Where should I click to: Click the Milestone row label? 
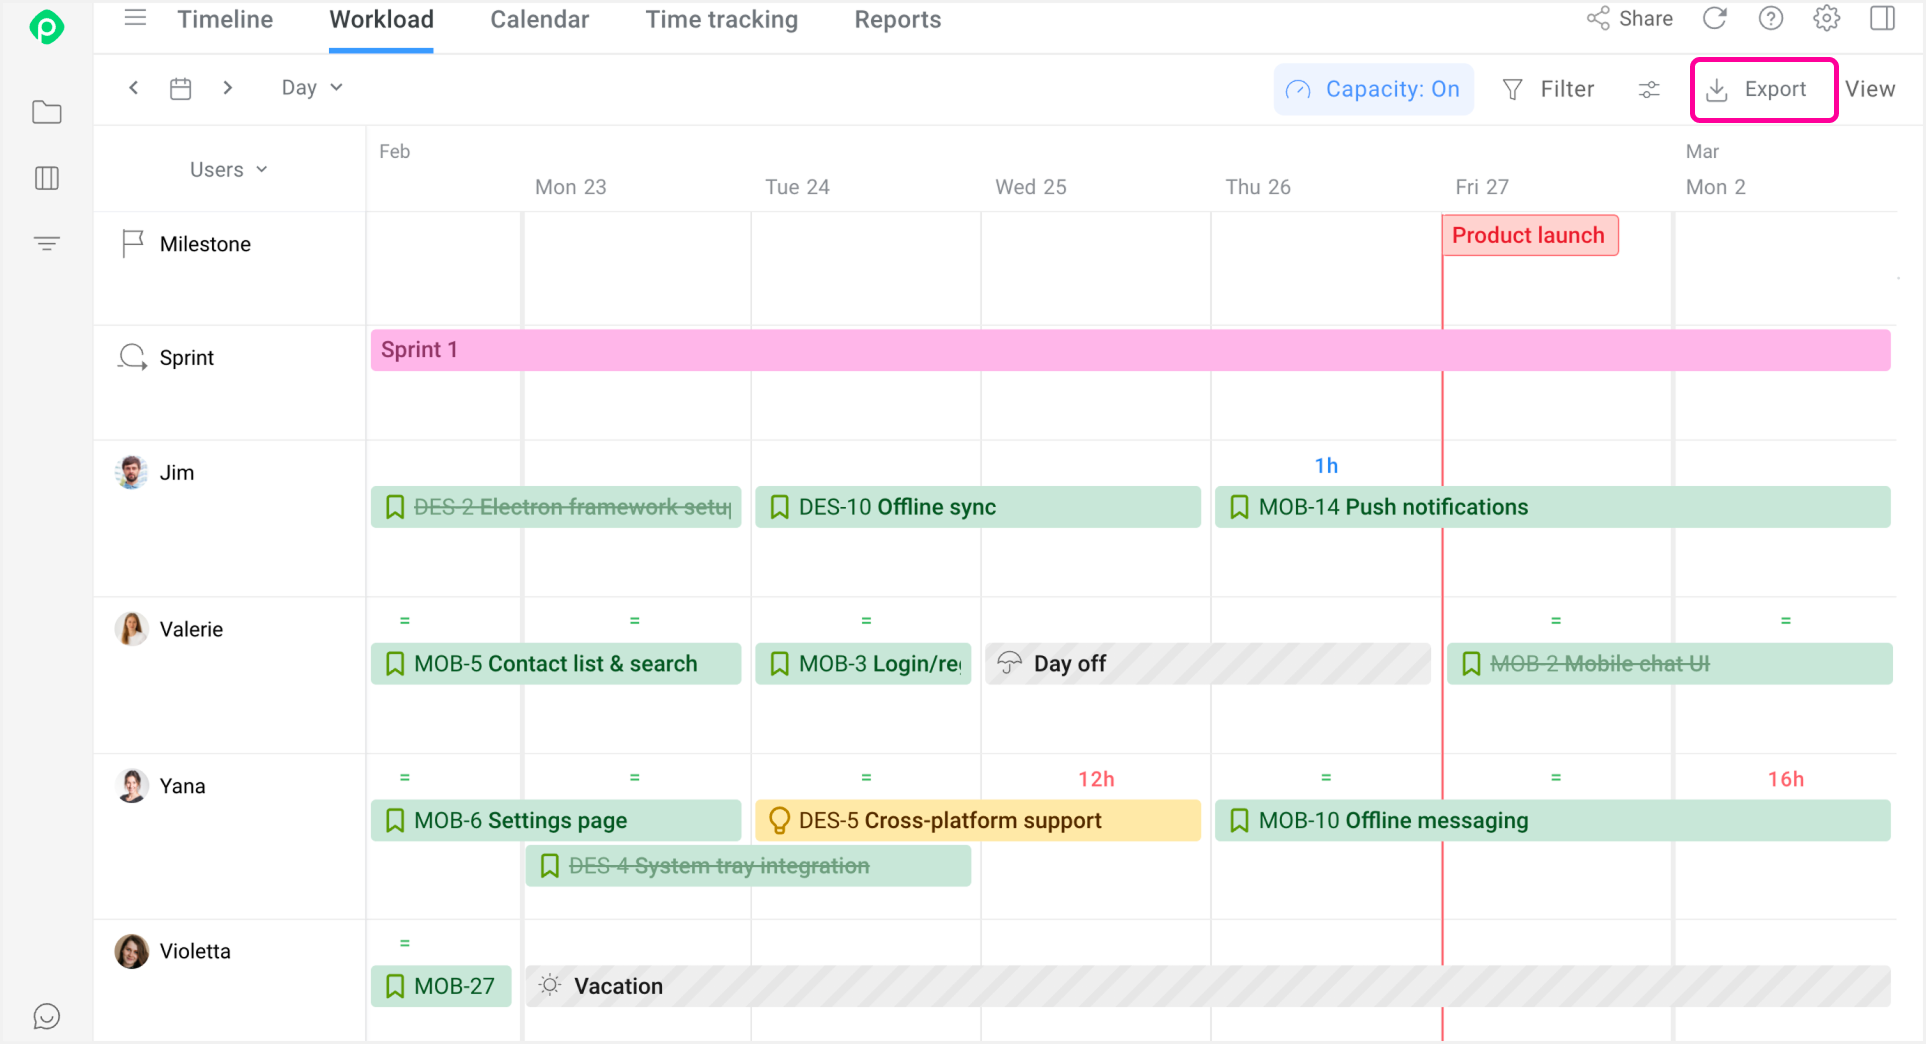pos(205,244)
